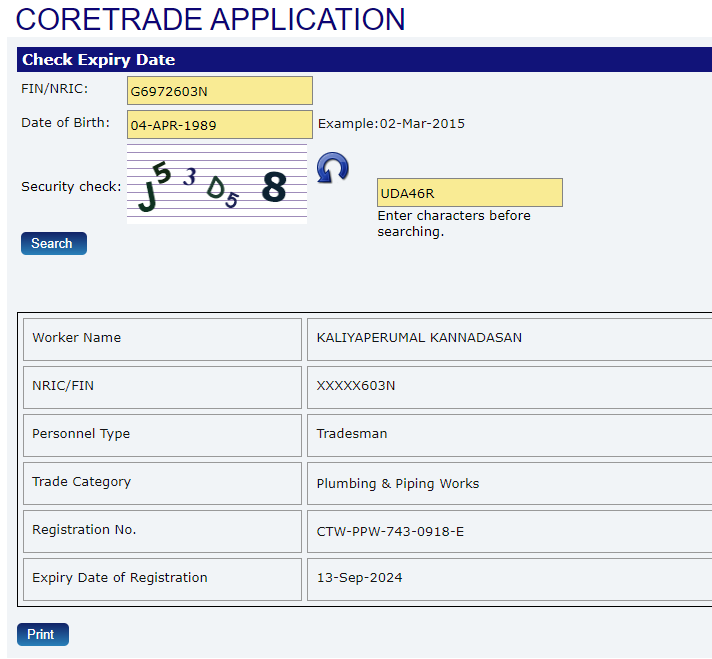Select the expiry date 13-Sep-2024
Viewport: 712px width, 659px height.
[x=360, y=578]
